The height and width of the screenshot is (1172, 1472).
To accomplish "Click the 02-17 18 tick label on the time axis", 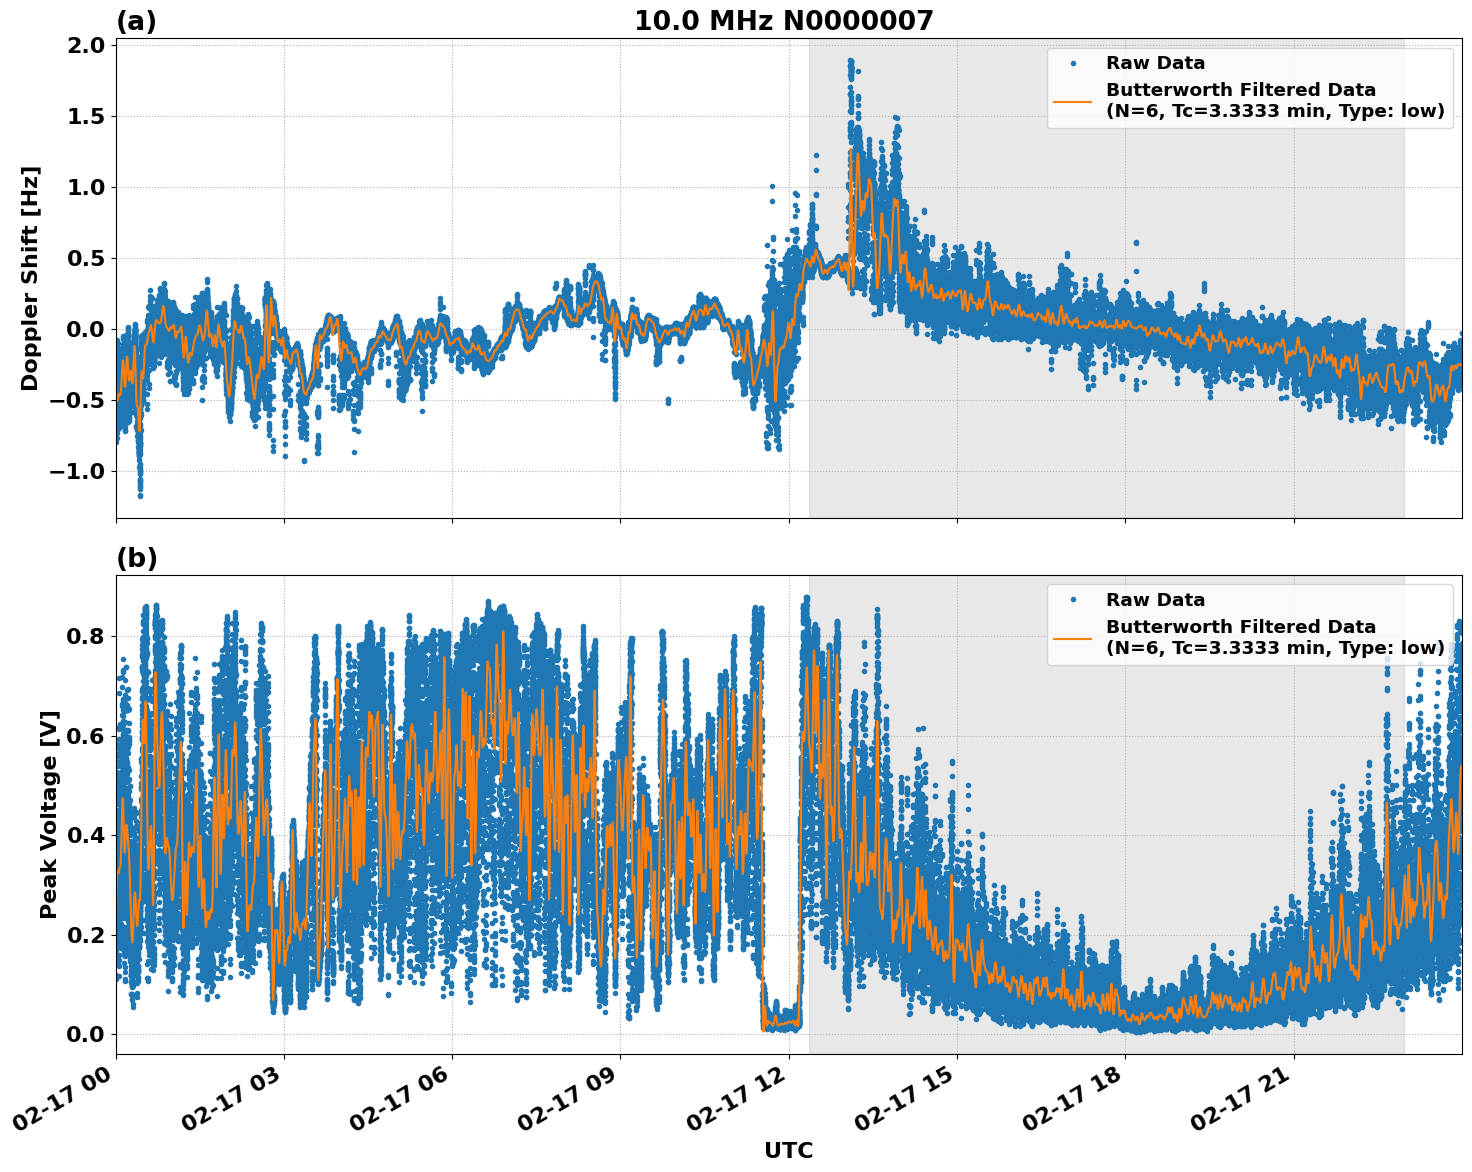I will pyautogui.click(x=1072, y=1095).
